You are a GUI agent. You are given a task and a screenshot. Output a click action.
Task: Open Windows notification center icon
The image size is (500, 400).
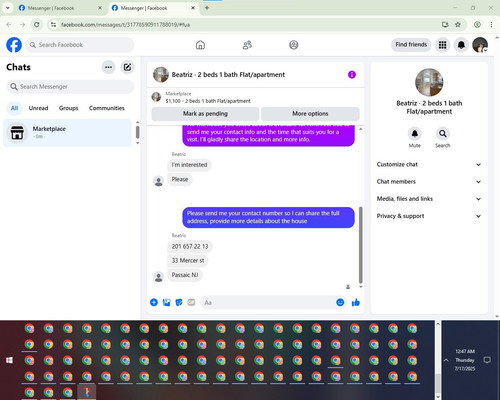point(487,360)
